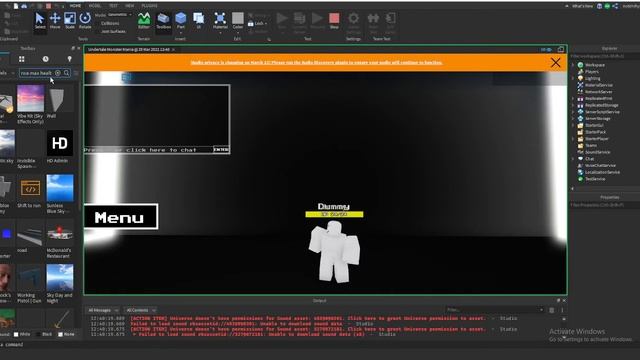
Task: Select None background option in Toolbox
Action: coord(66,334)
